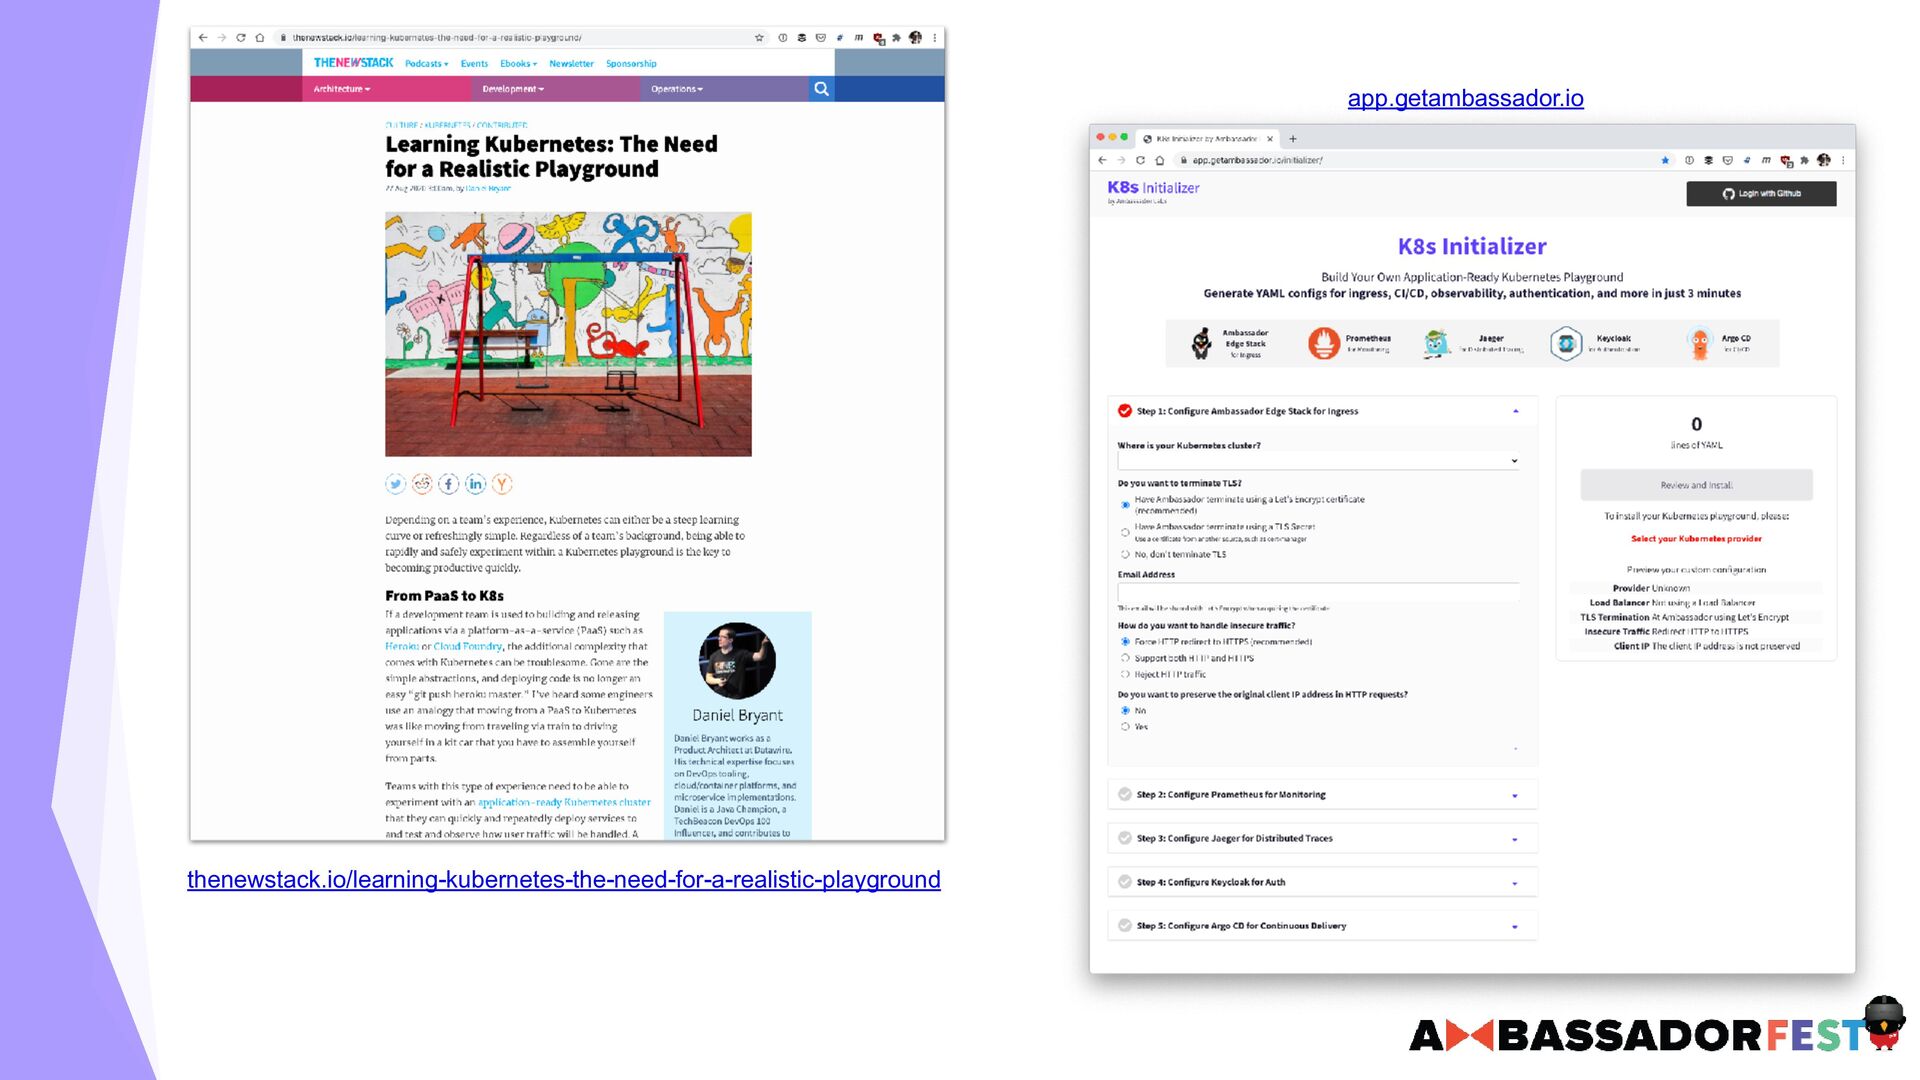Click the Argo CD mascot icon

pyautogui.click(x=1699, y=343)
